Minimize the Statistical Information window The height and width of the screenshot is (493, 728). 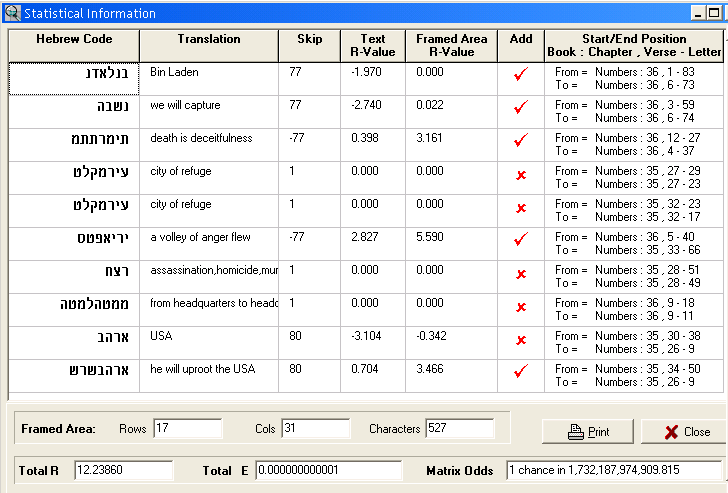[697, 13]
